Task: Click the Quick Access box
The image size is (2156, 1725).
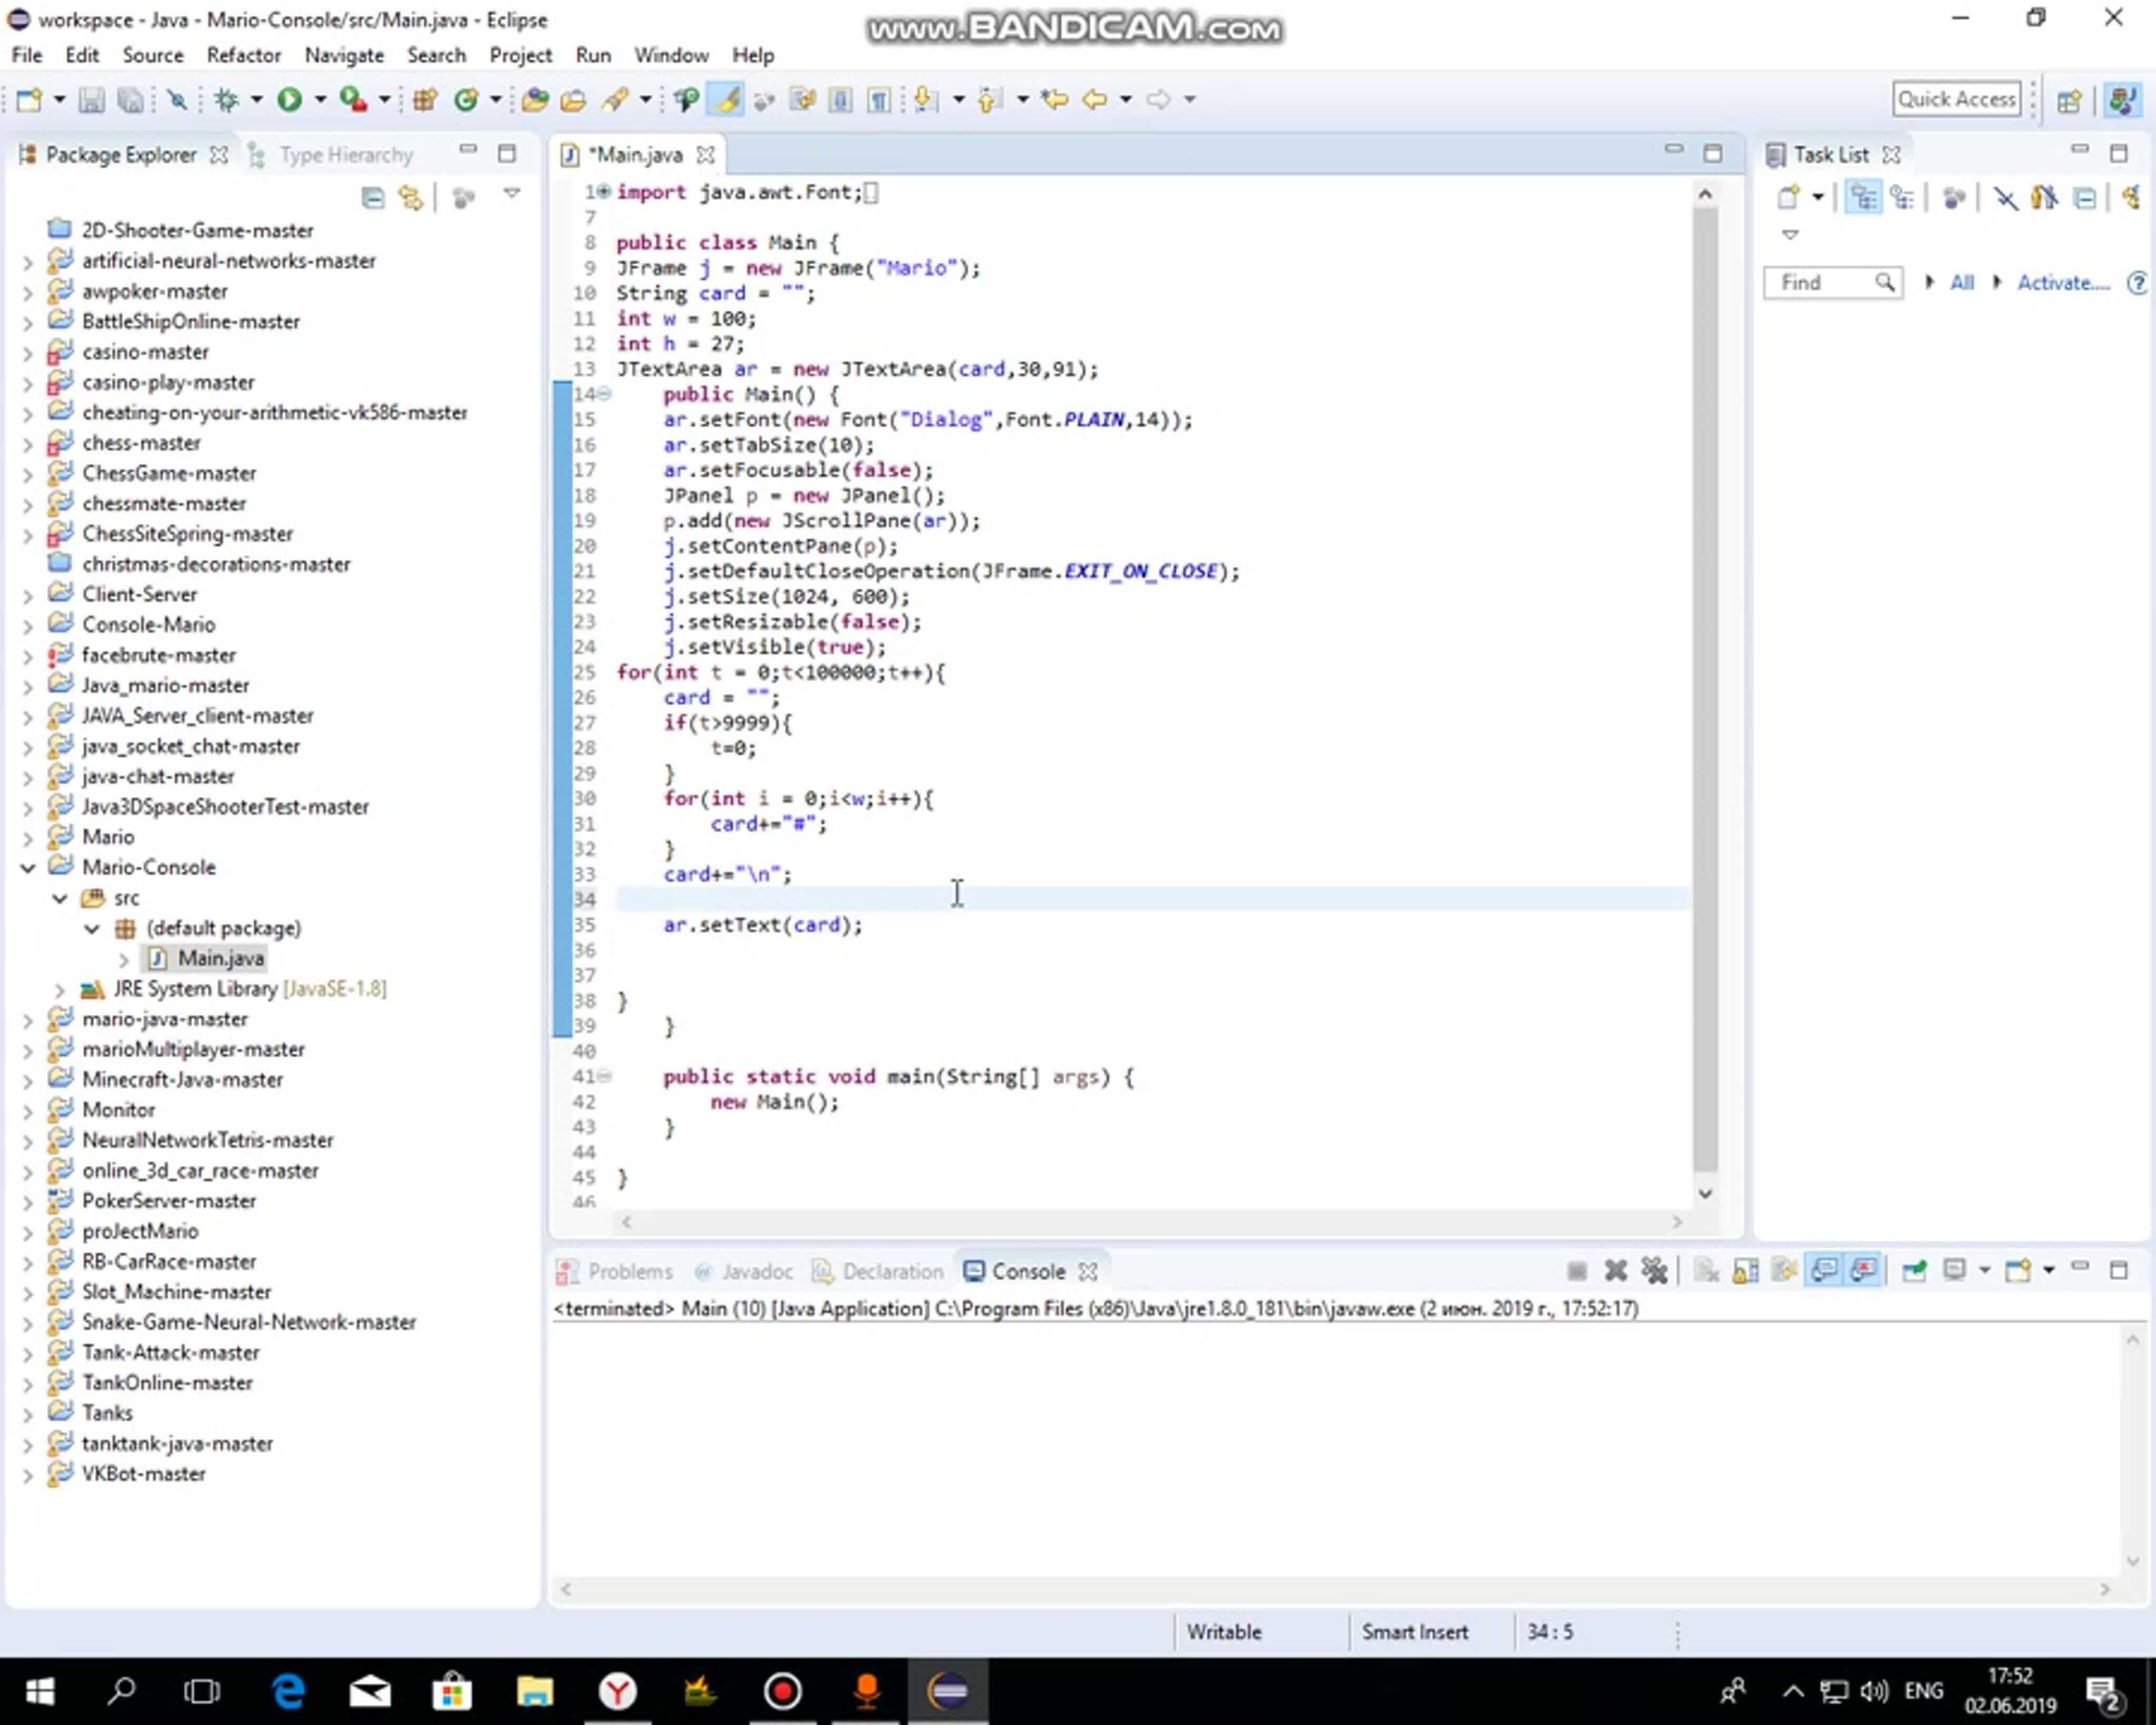Action: (x=1956, y=99)
